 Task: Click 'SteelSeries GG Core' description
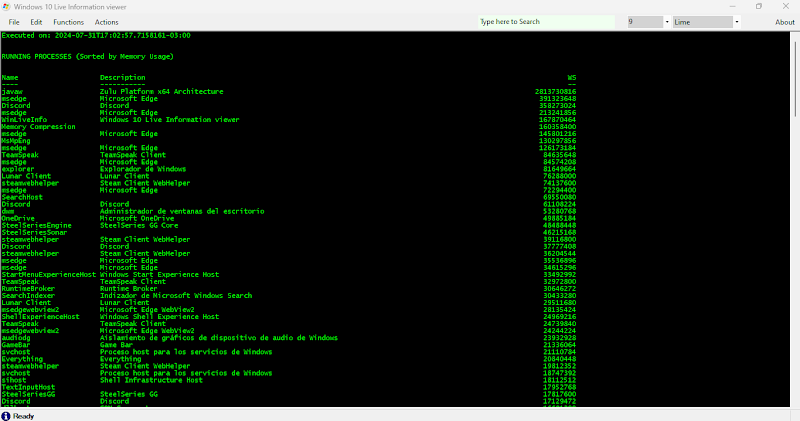(139, 226)
